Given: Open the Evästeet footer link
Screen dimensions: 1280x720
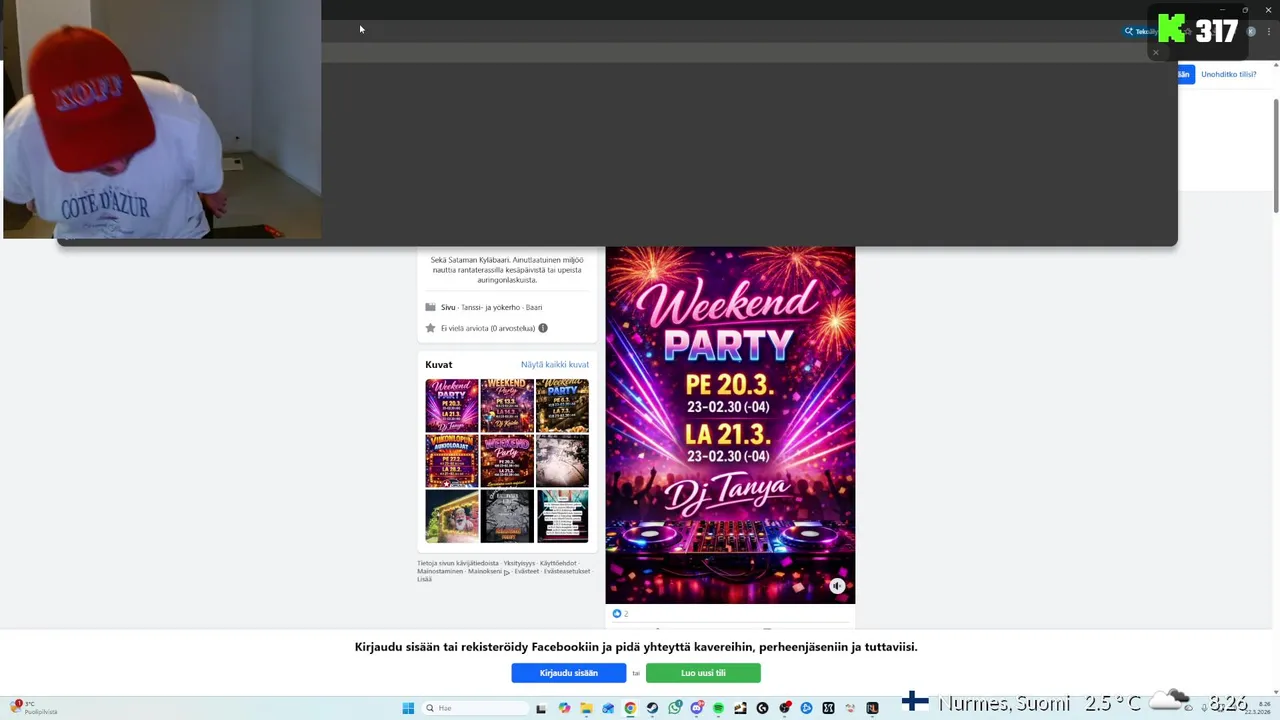Looking at the screenshot, I should [527, 571].
